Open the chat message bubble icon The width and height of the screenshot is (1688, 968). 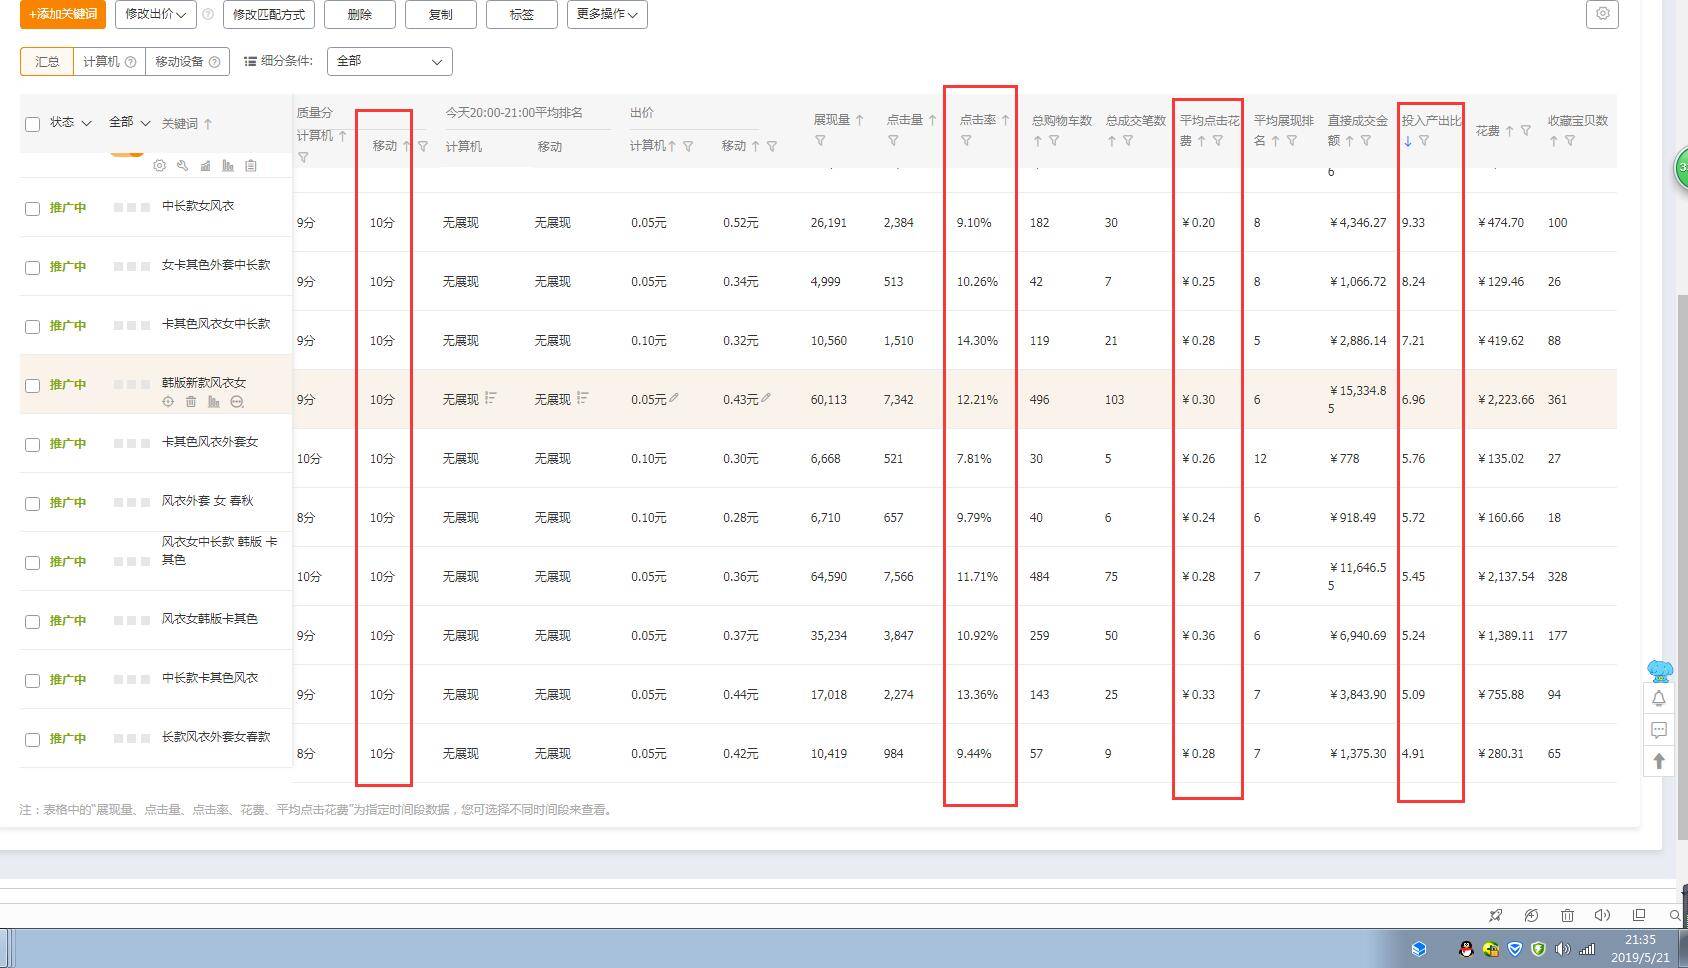pyautogui.click(x=1659, y=730)
